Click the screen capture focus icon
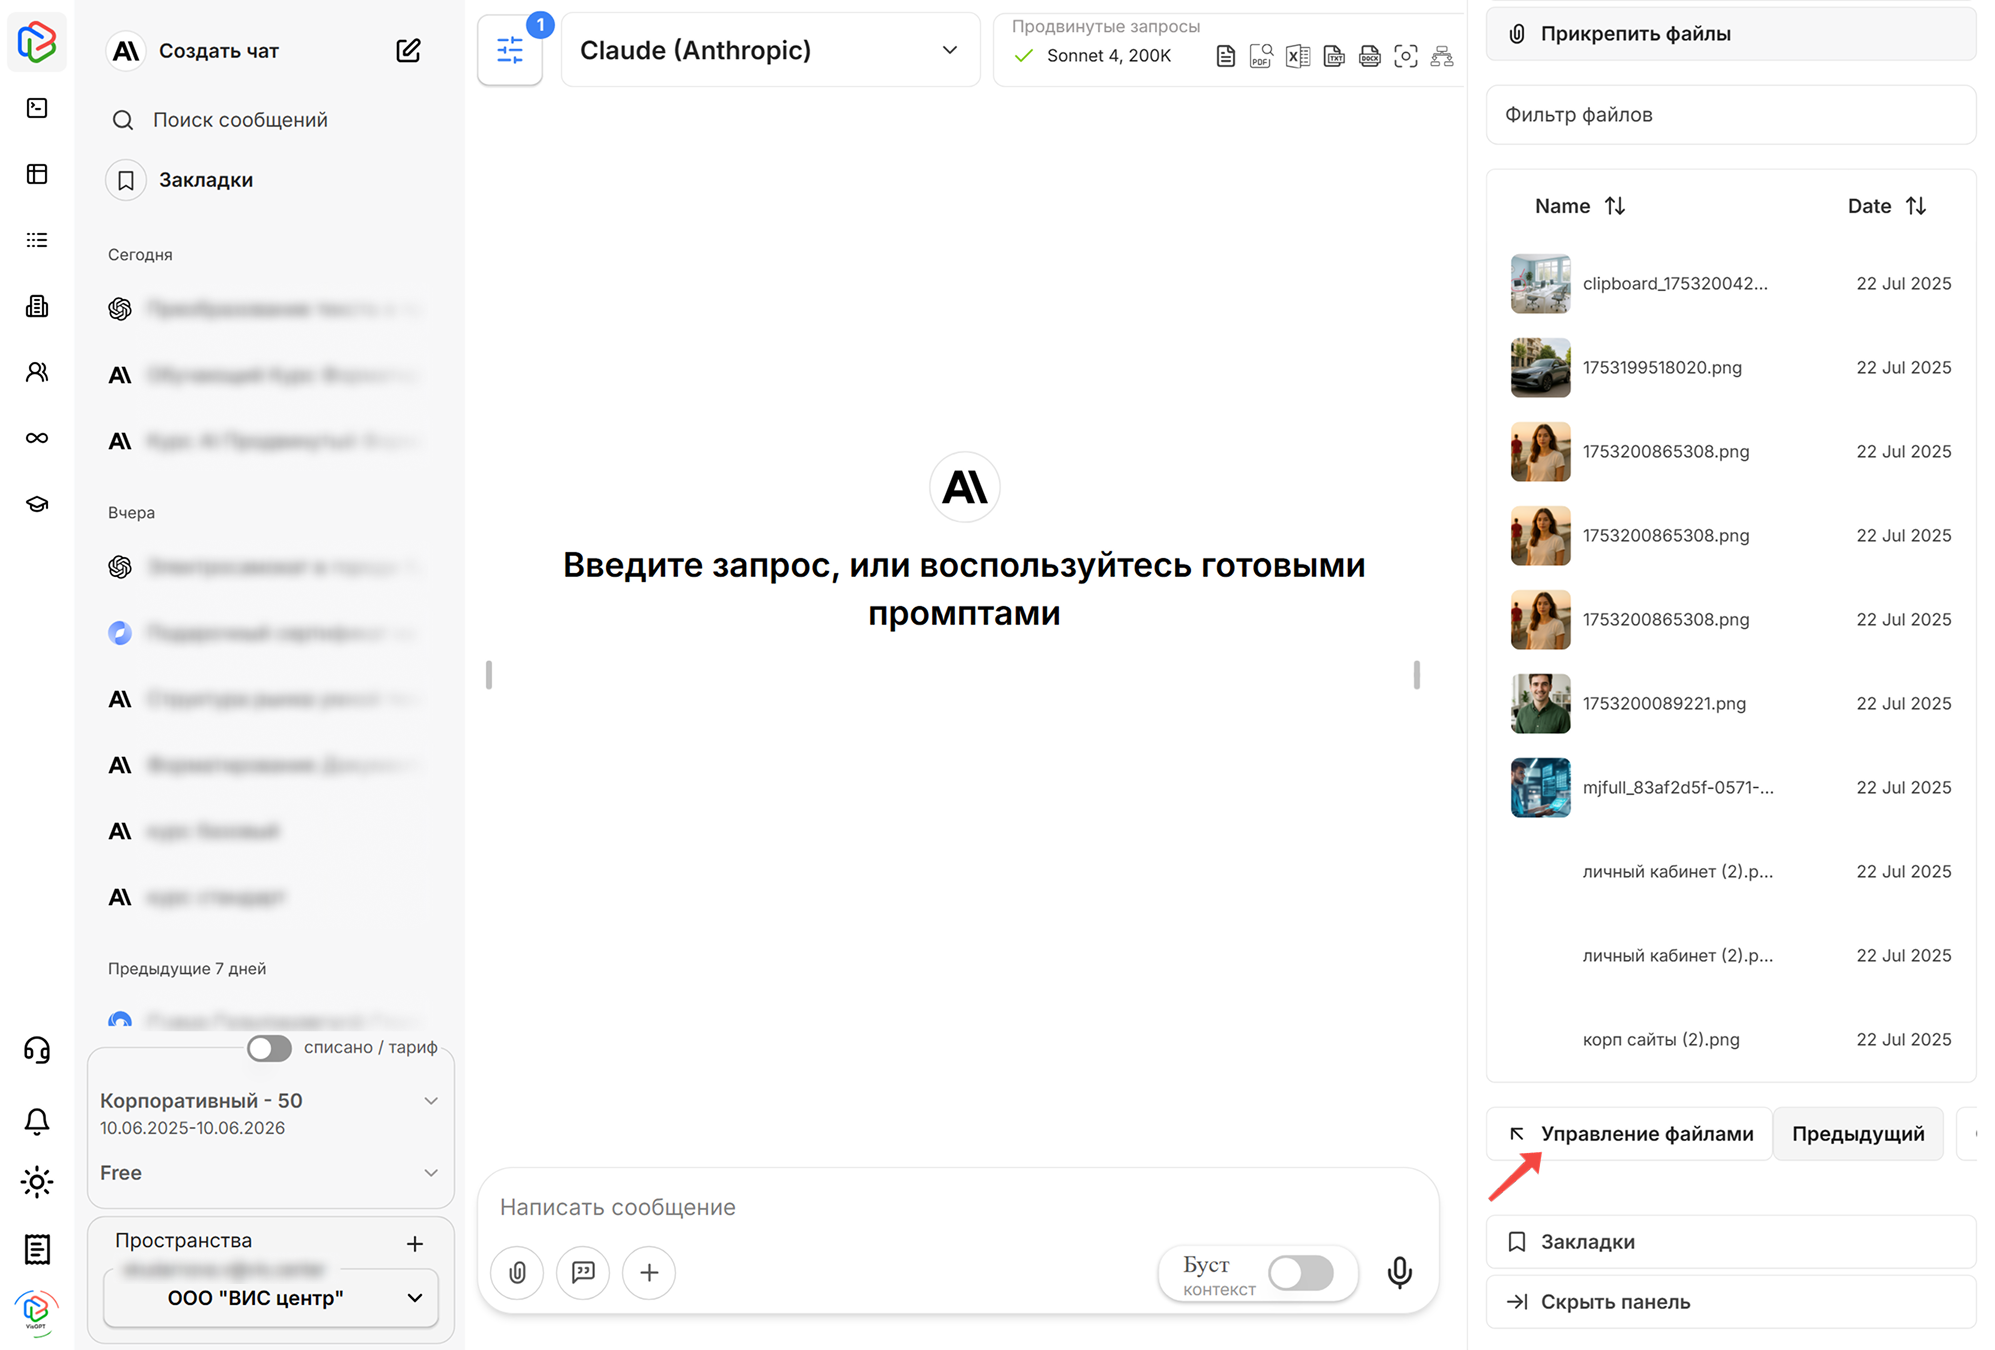Image resolution: width=1995 pixels, height=1350 pixels. 1406,56
